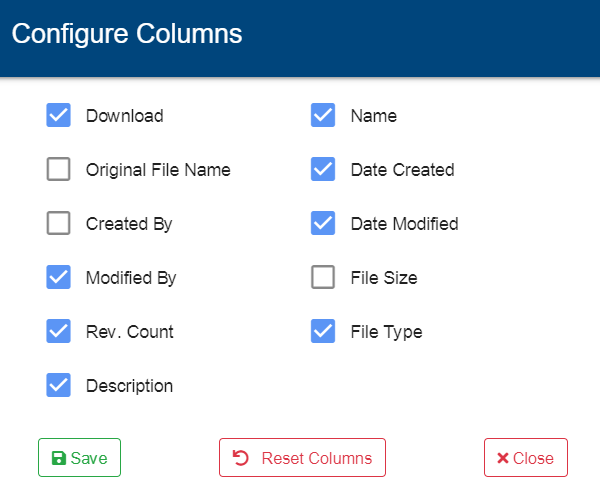Click the Description label
600x487 pixels.
click(x=130, y=386)
